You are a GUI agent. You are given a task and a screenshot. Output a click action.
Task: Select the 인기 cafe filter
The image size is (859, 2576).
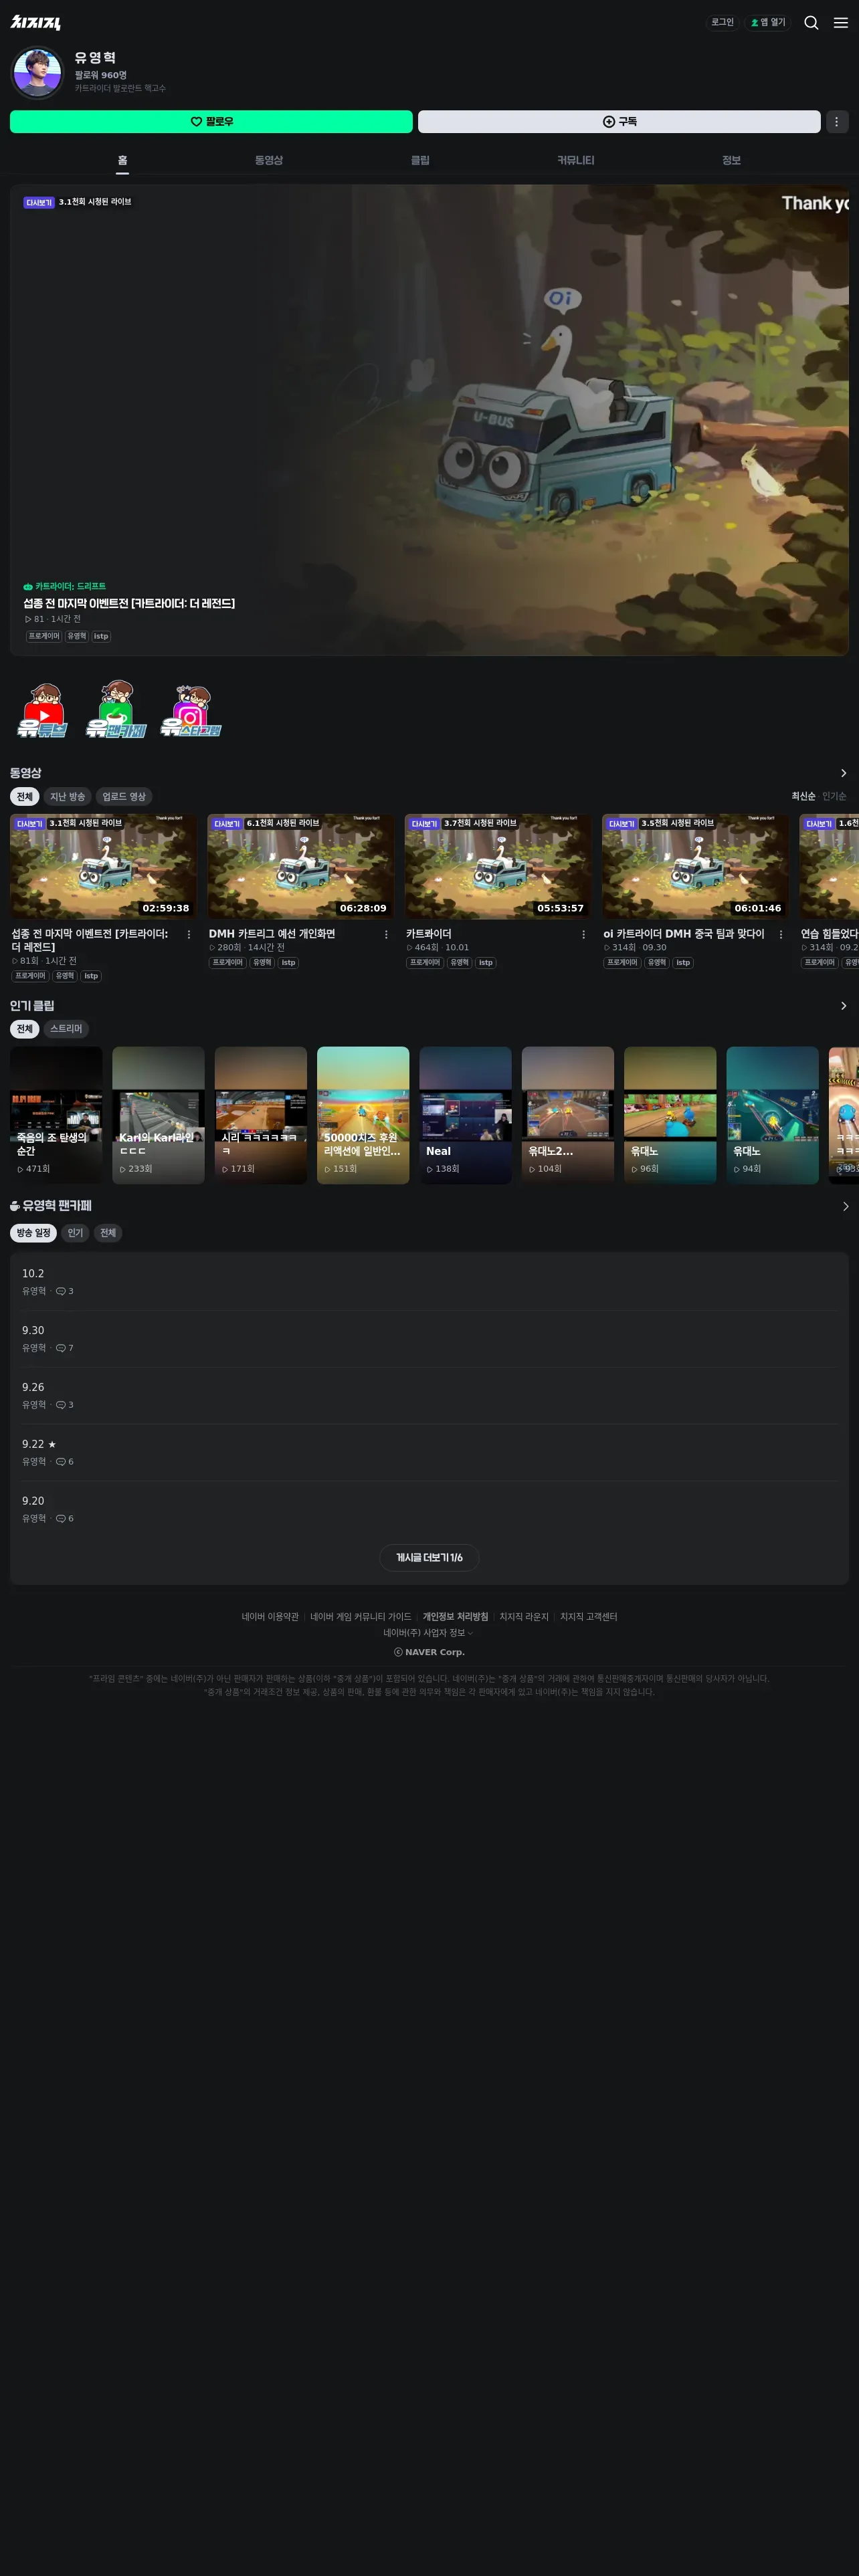coord(75,1233)
